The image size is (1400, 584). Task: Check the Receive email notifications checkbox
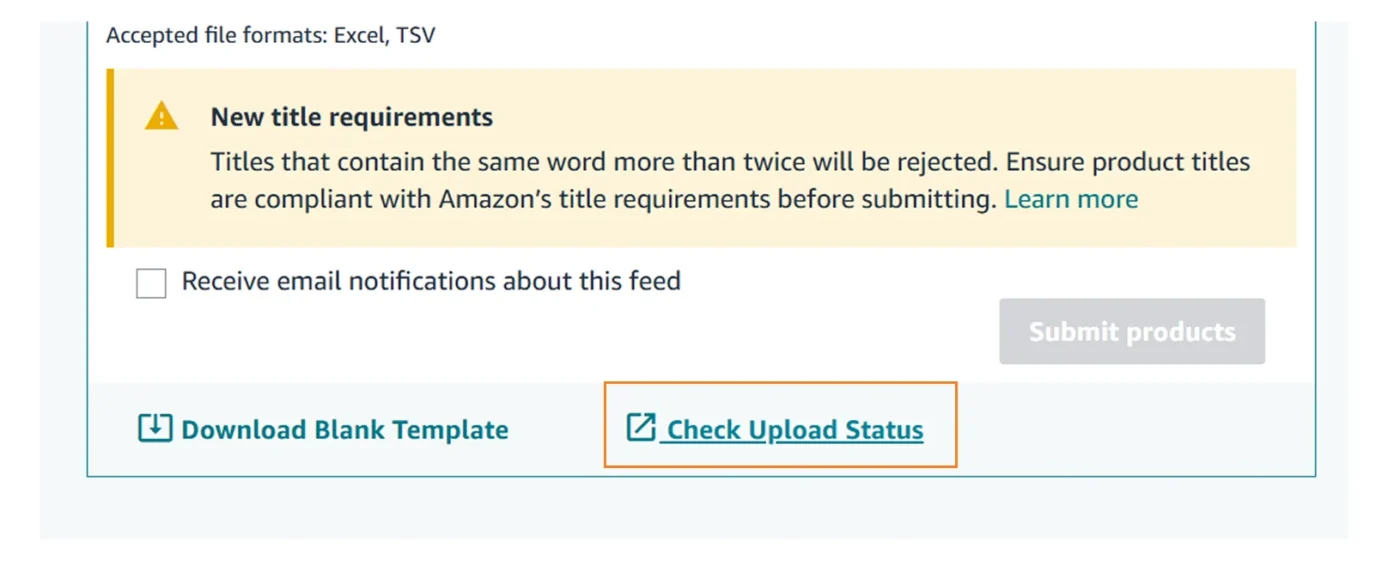pos(150,283)
